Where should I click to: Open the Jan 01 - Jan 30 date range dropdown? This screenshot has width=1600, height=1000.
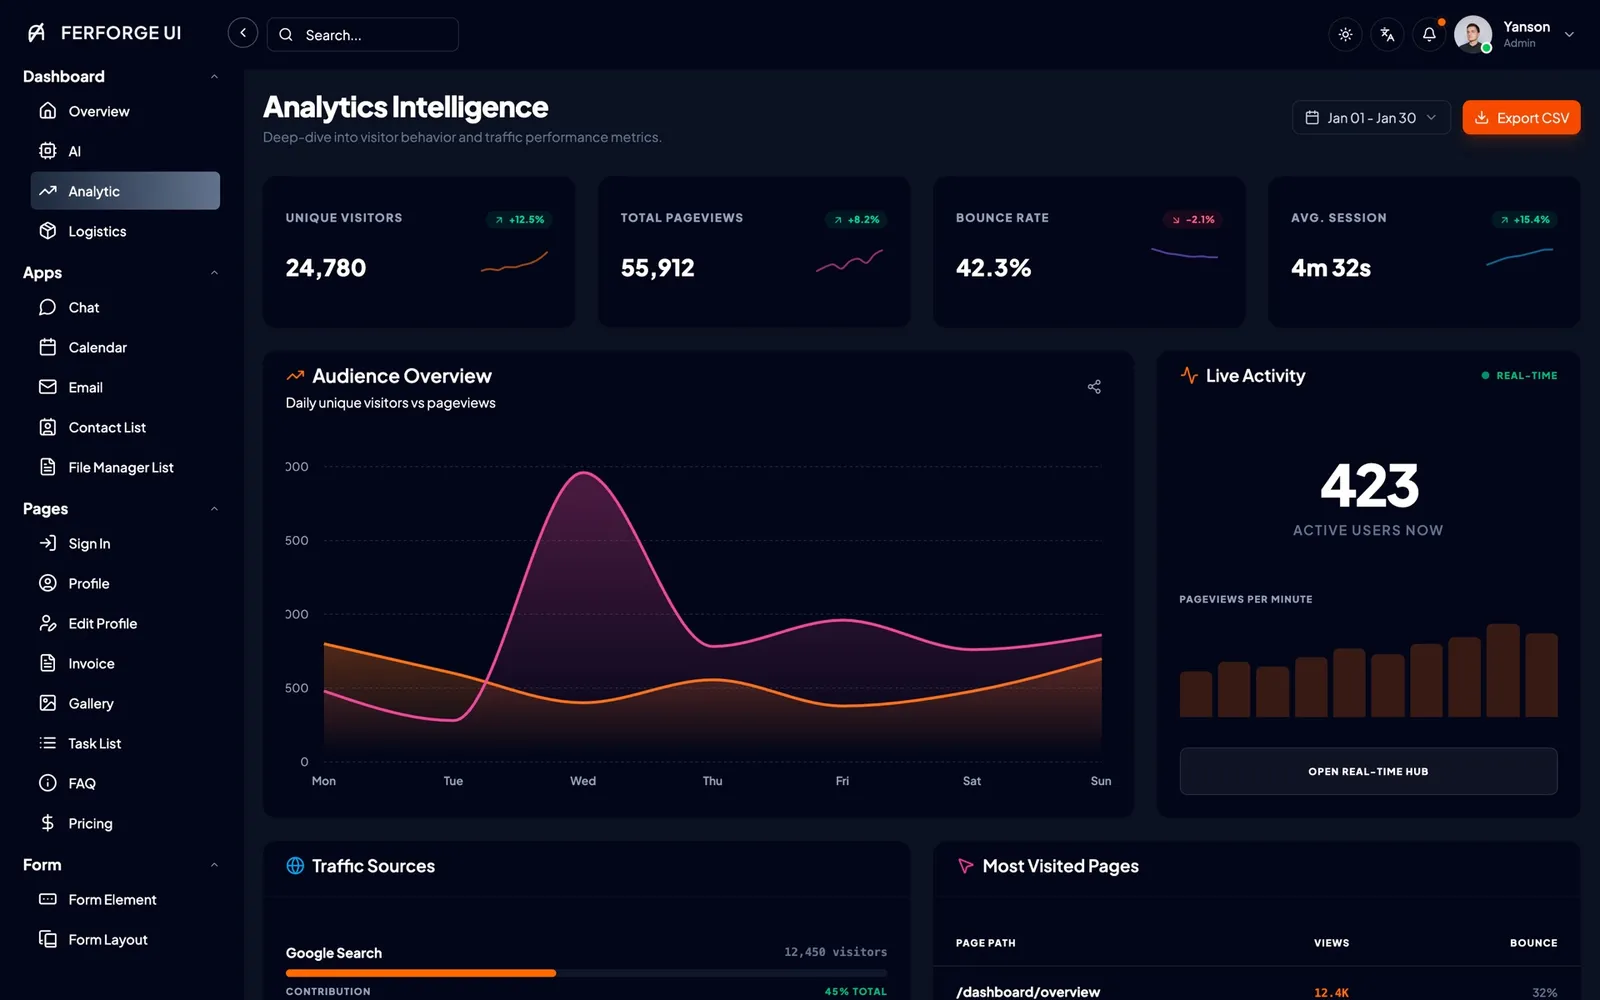[1371, 118]
